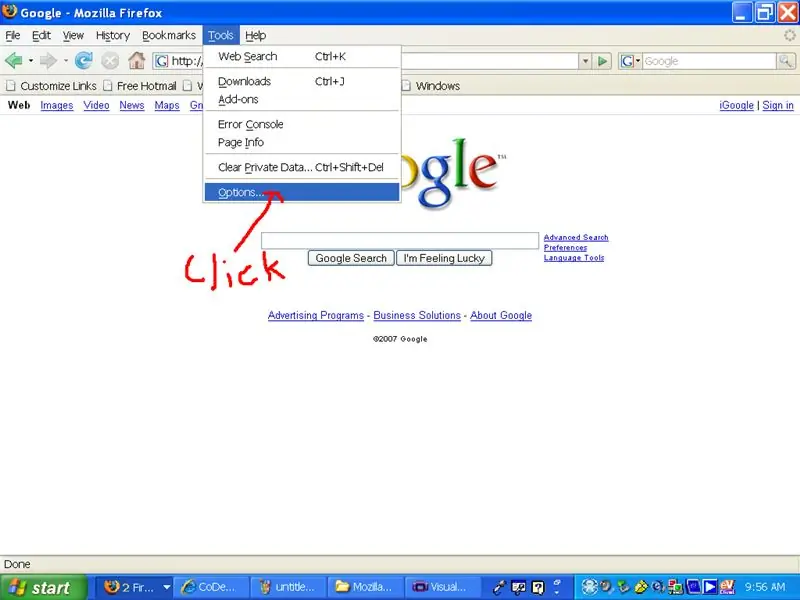Open the Forward history dropdown arrow
Viewport: 800px width, 600px height.
65,61
